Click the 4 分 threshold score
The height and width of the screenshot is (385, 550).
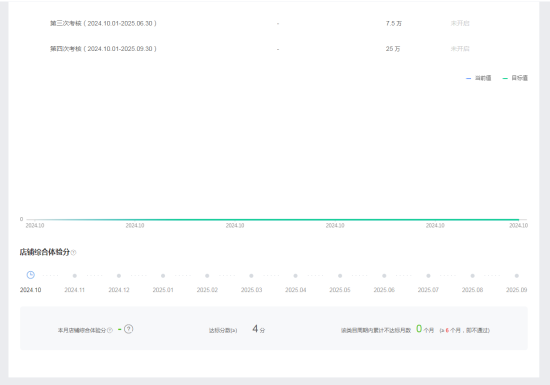[x=259, y=329]
